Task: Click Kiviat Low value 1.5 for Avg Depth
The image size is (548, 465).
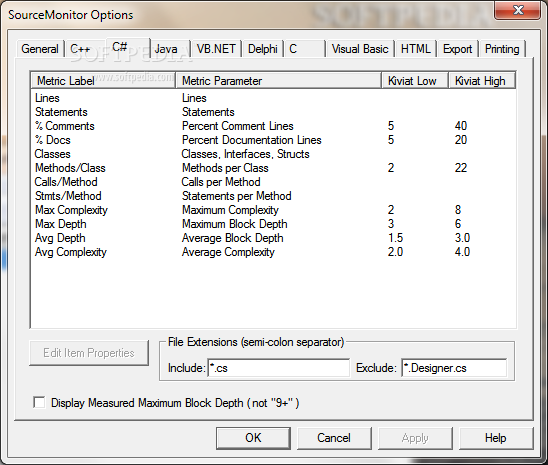Action: click(x=395, y=238)
